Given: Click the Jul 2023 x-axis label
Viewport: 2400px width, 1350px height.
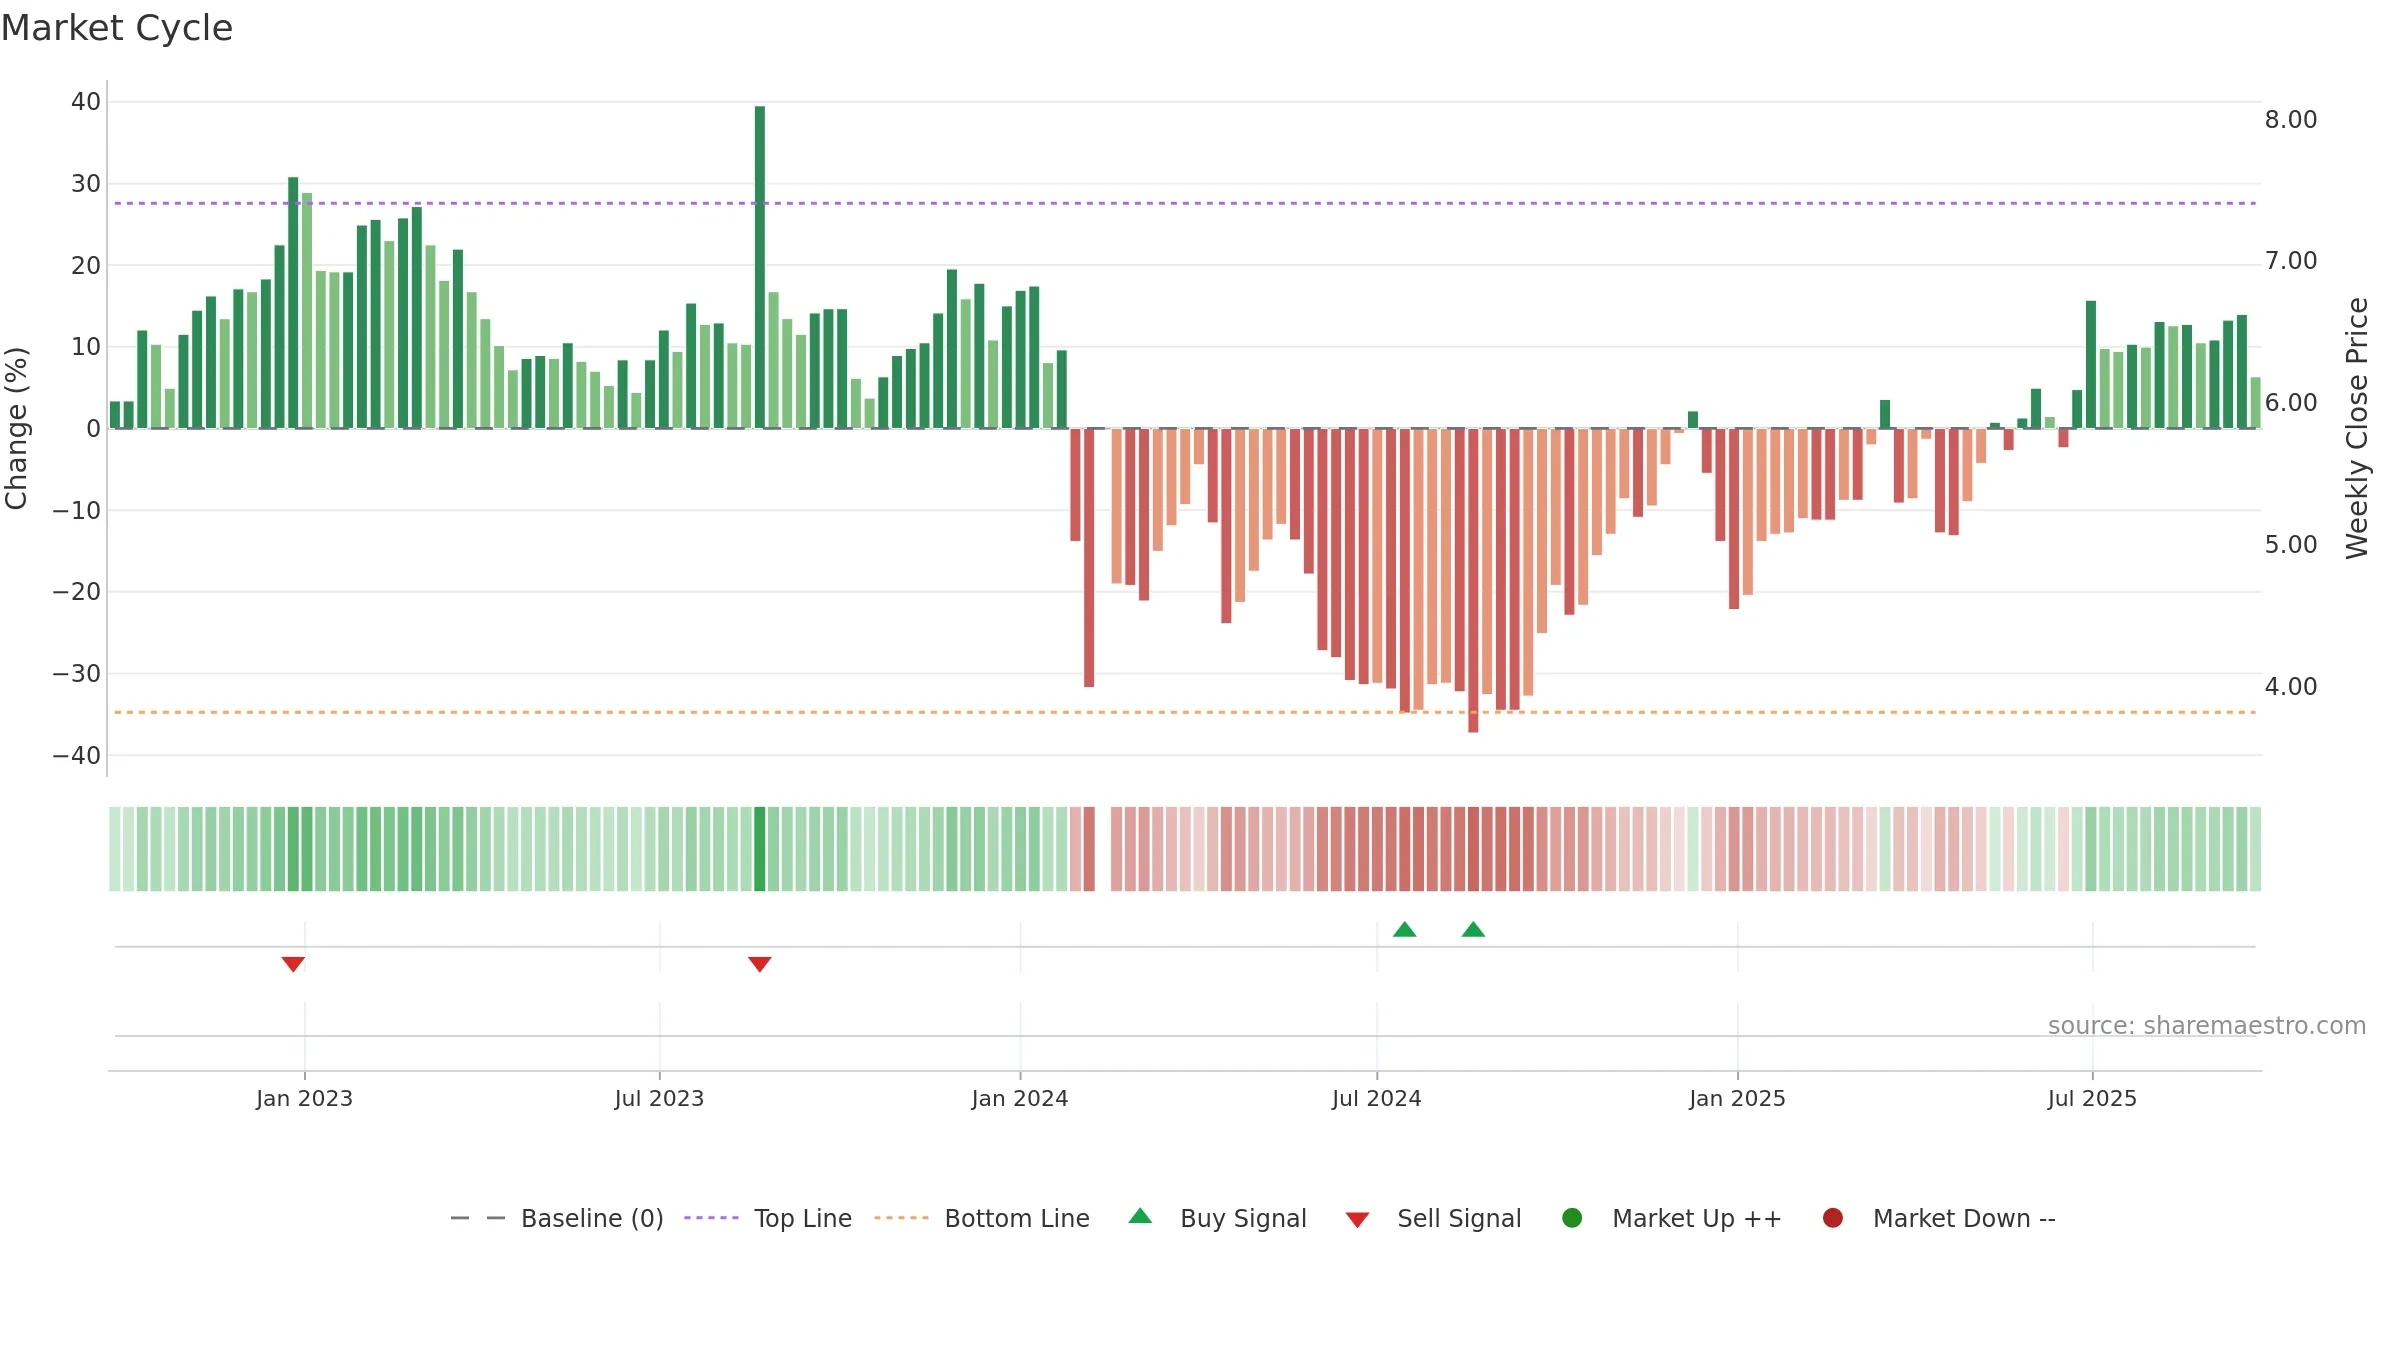Looking at the screenshot, I should [659, 1099].
